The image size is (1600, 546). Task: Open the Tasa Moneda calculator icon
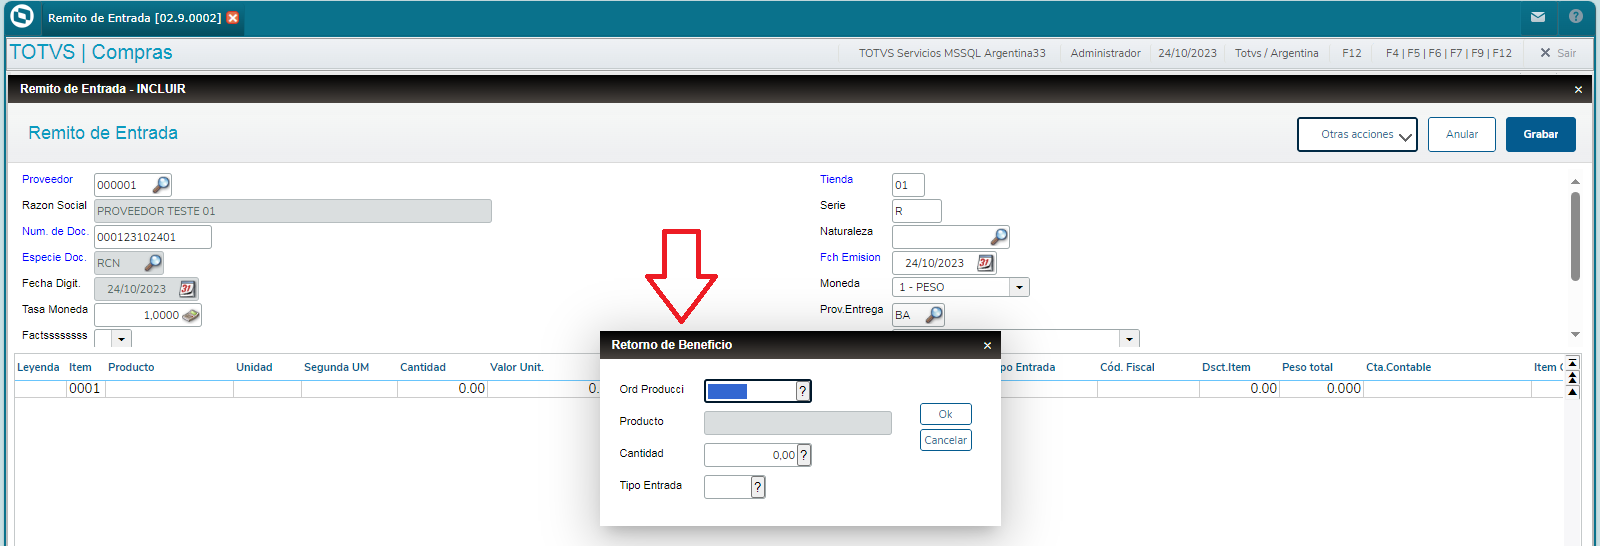[191, 315]
